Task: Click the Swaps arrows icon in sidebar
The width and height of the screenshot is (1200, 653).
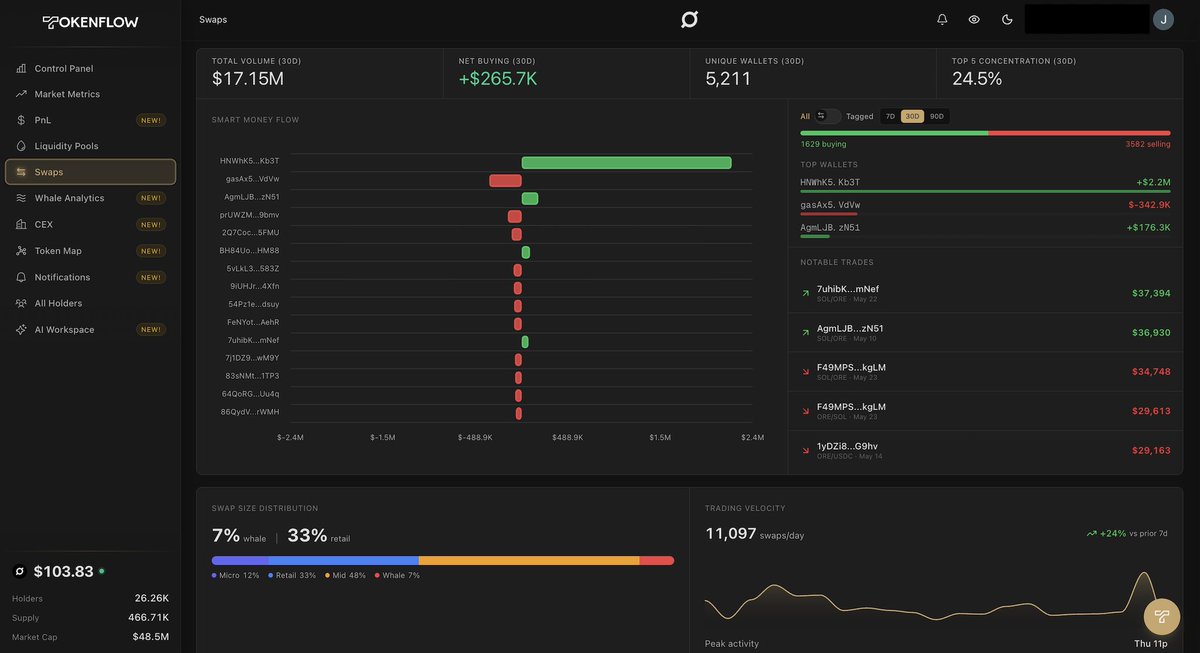Action: coord(21,172)
